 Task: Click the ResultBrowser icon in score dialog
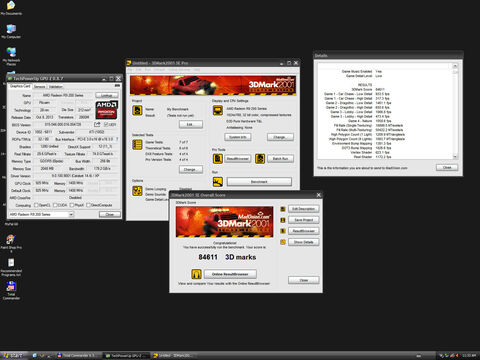283,231
